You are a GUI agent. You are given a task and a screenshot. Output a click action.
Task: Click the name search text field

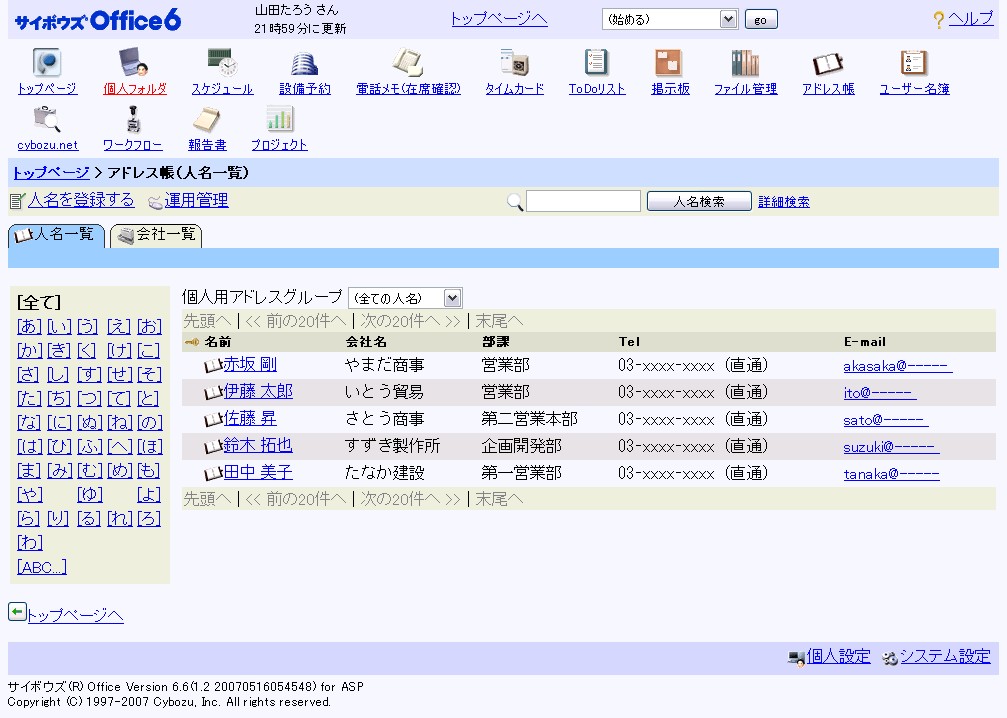(x=583, y=202)
